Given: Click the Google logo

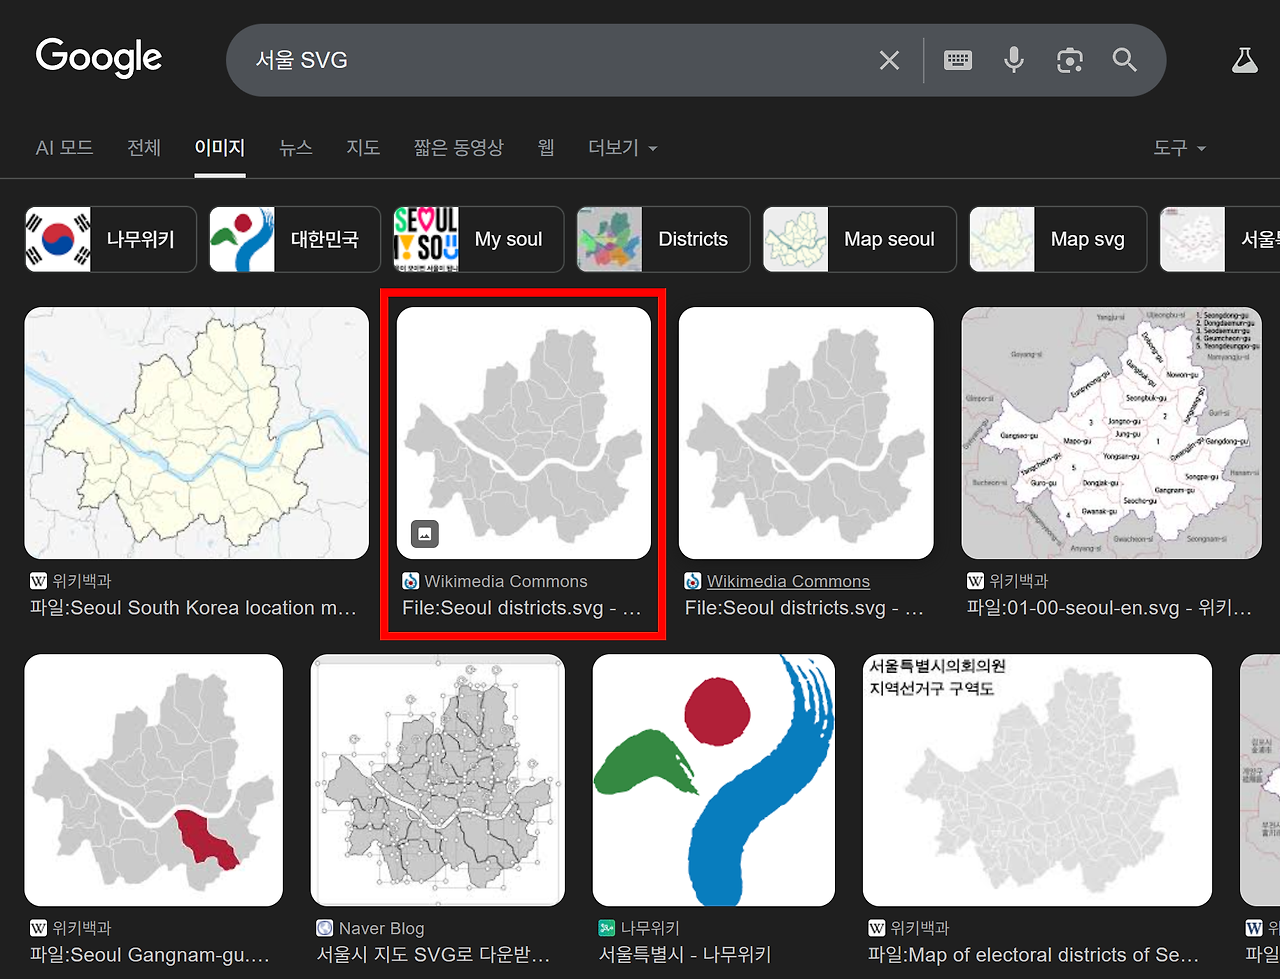Looking at the screenshot, I should click(99, 58).
